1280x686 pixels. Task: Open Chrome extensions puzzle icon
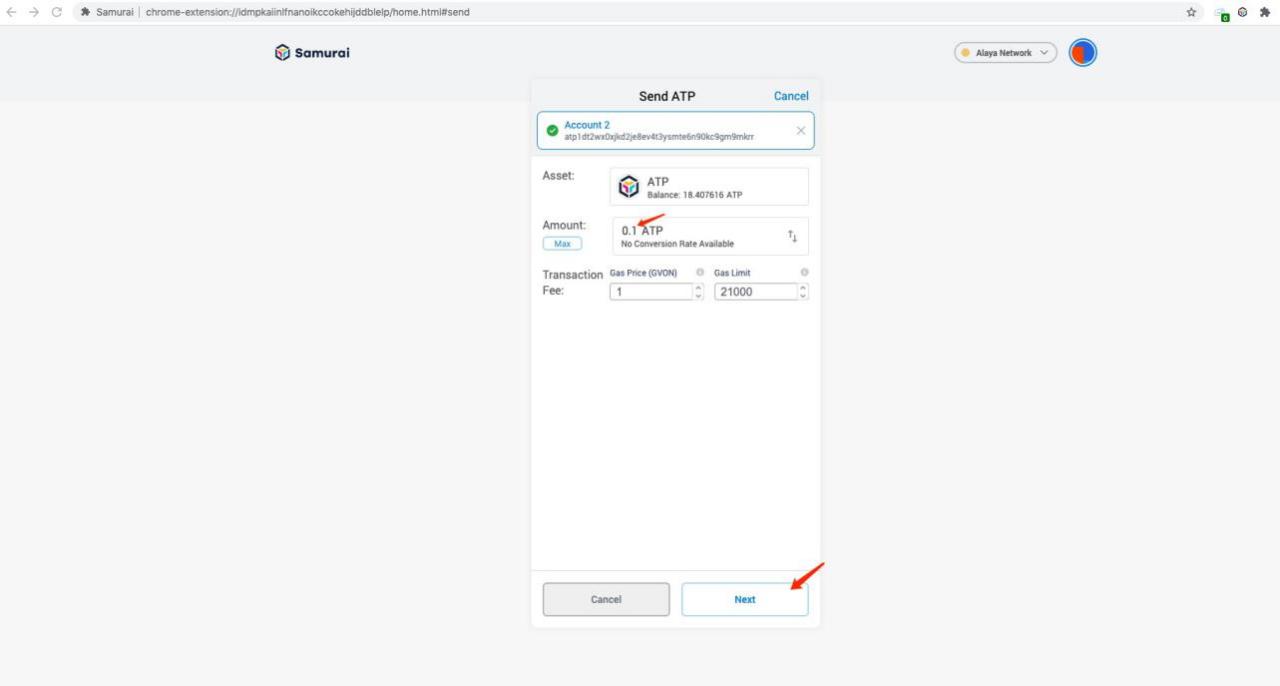1264,12
